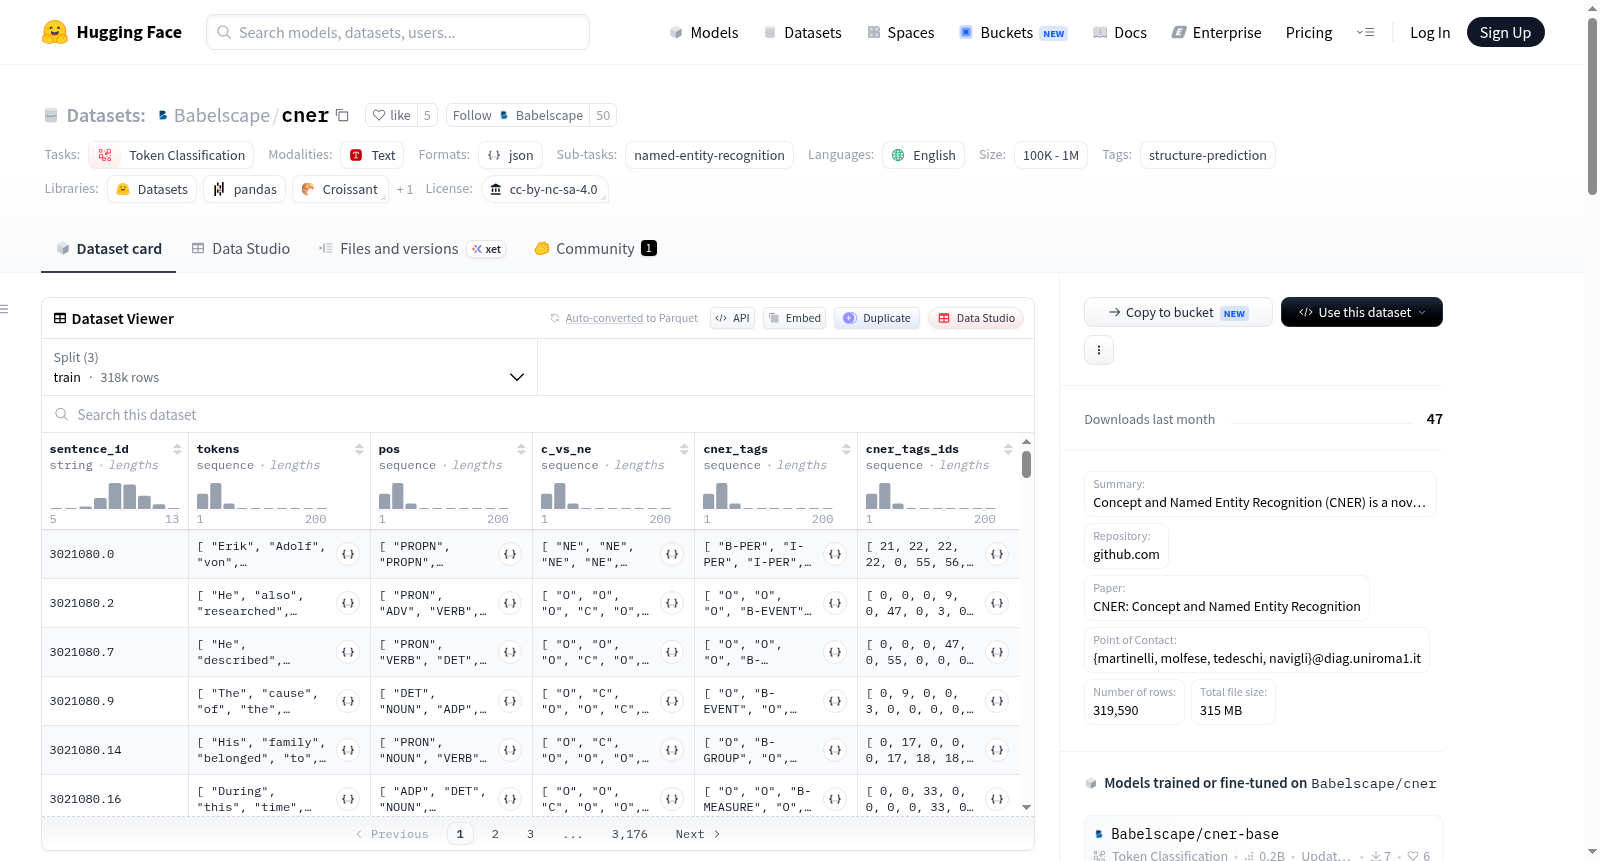Sort by pos column
The image size is (1600, 861).
point(521,449)
